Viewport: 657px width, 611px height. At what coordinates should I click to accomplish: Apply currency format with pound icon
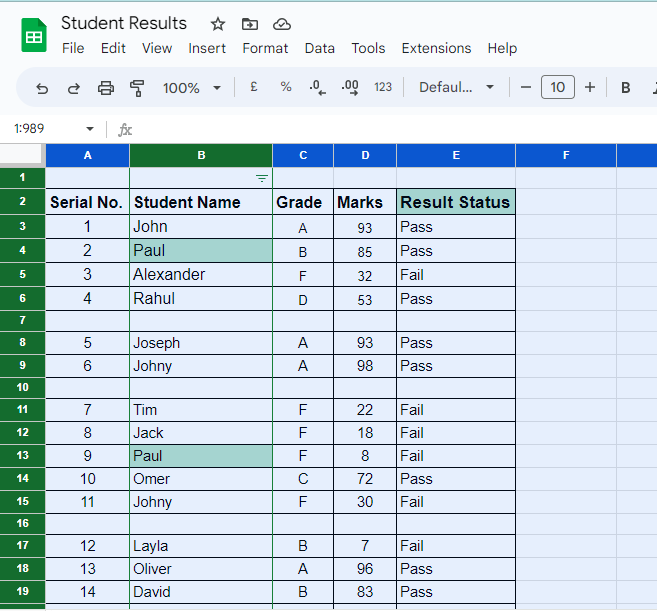pyautogui.click(x=254, y=88)
